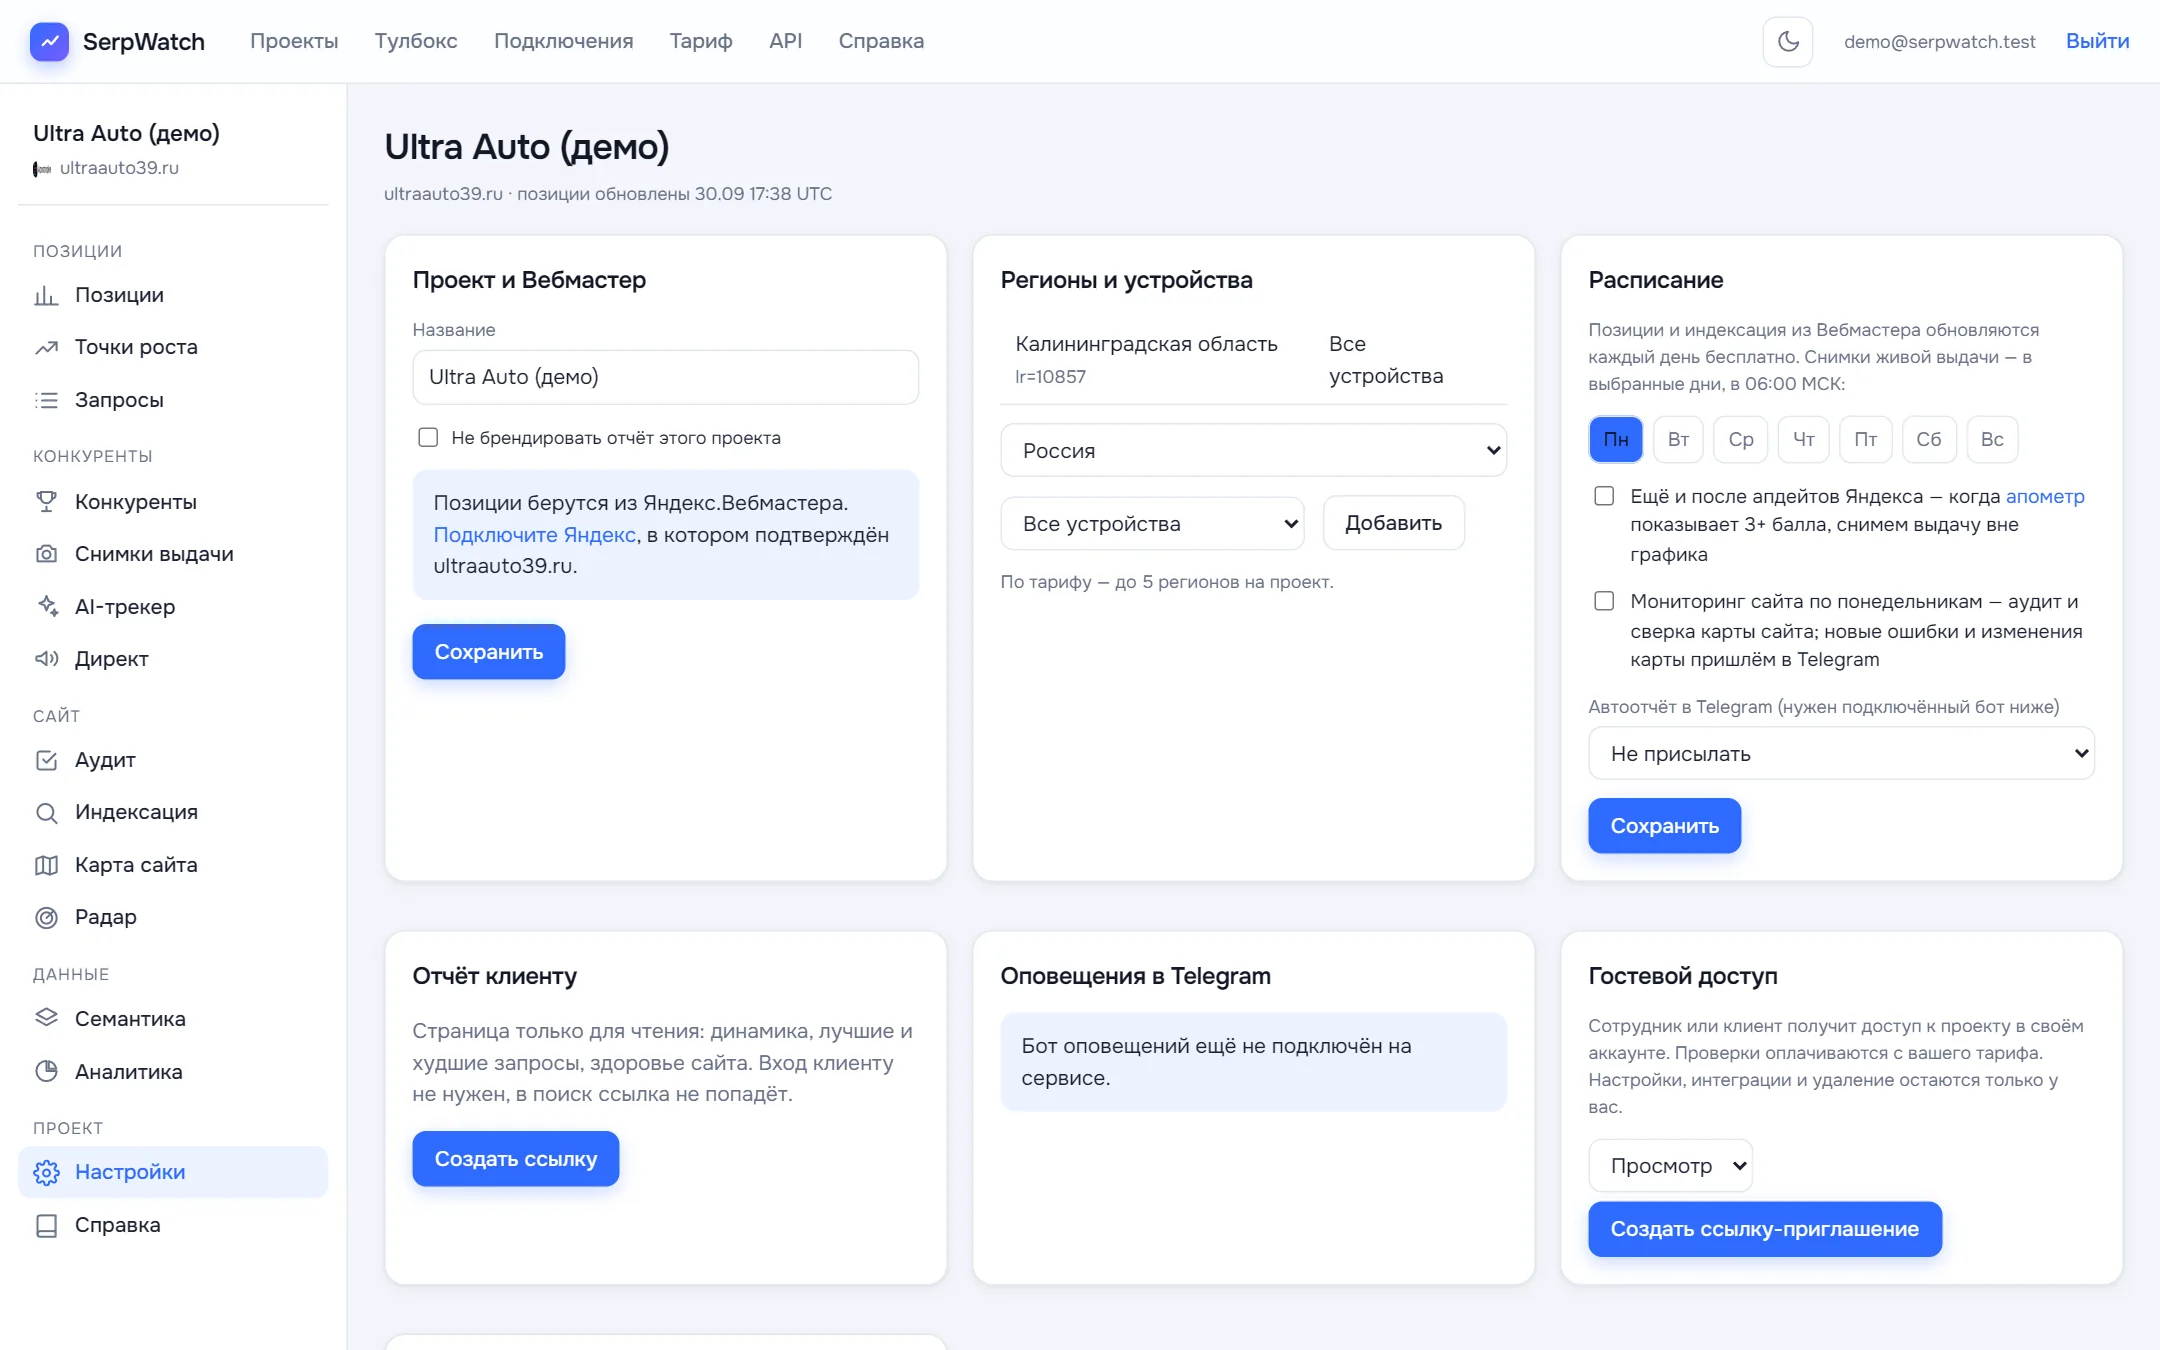Toggle Вс schedule day

click(1992, 439)
